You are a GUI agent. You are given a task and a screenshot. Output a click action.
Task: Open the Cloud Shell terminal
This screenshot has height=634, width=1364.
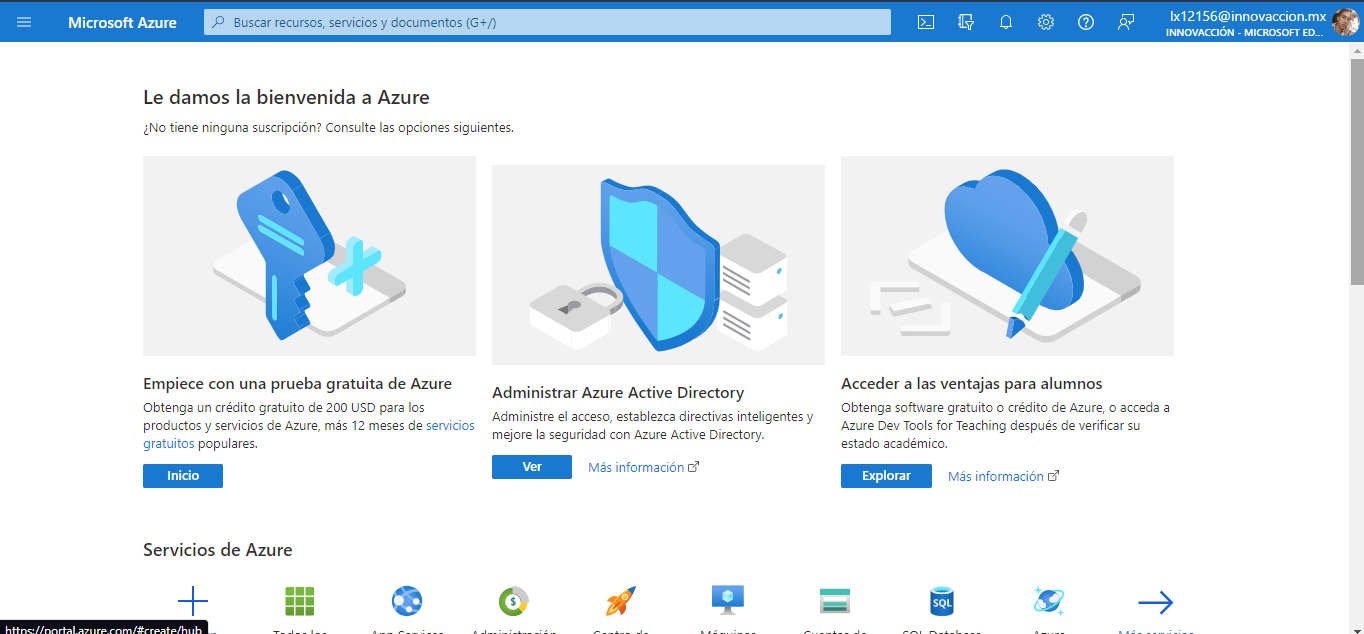(925, 21)
